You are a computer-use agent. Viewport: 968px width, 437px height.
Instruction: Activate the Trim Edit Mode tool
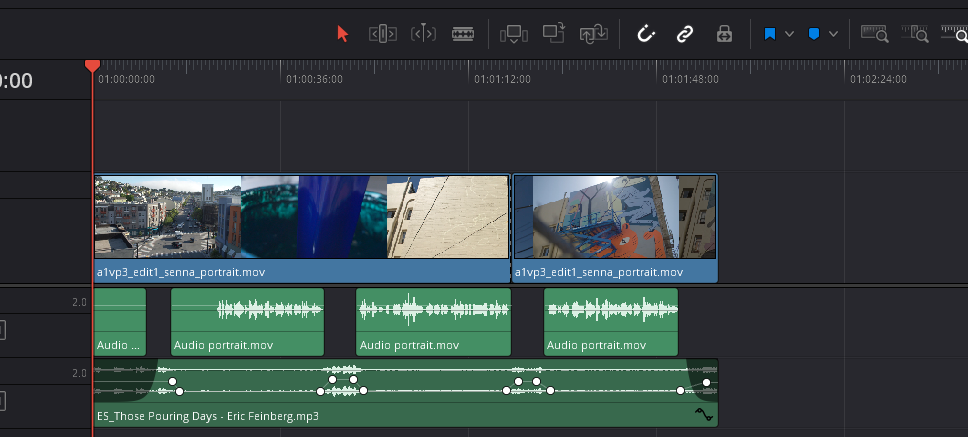point(383,34)
